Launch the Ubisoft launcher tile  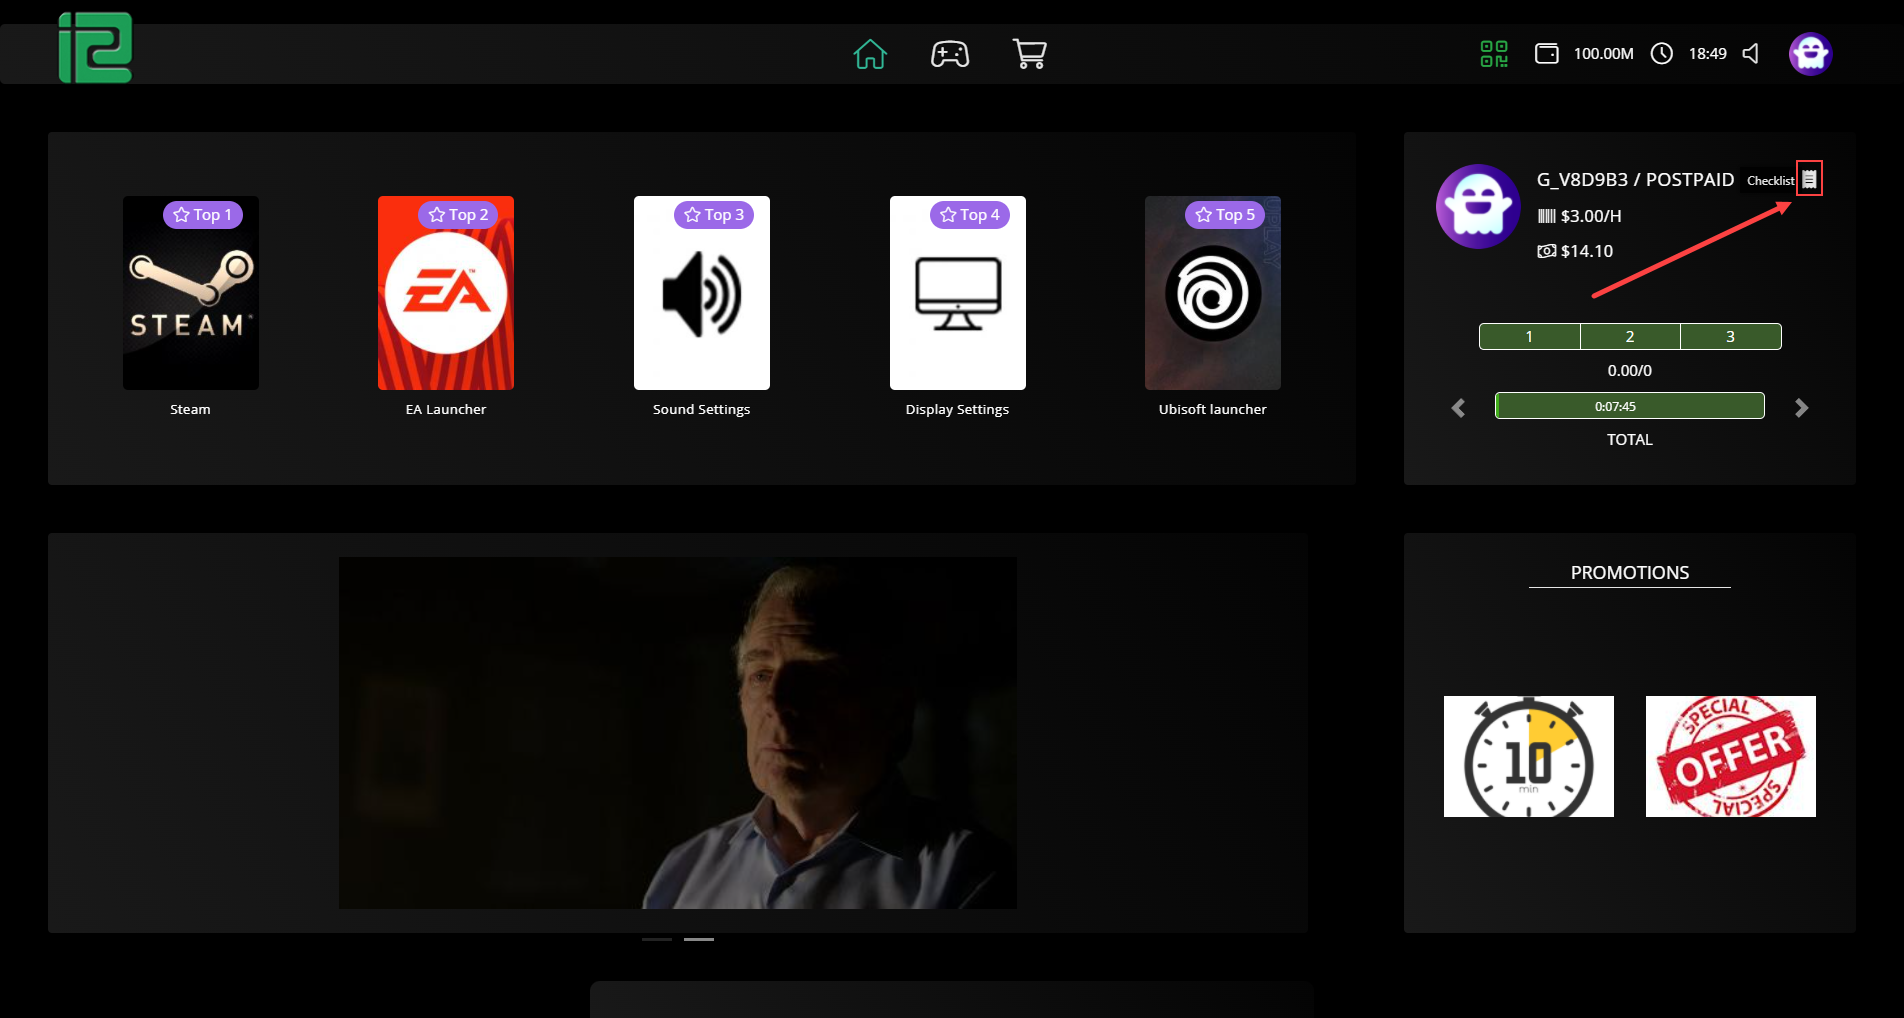coord(1212,293)
